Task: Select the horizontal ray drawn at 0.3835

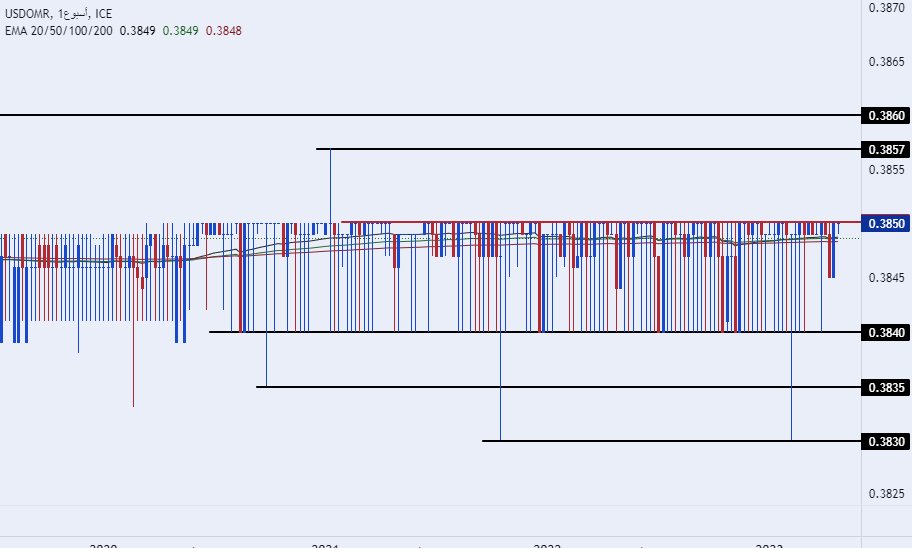Action: pos(558,387)
